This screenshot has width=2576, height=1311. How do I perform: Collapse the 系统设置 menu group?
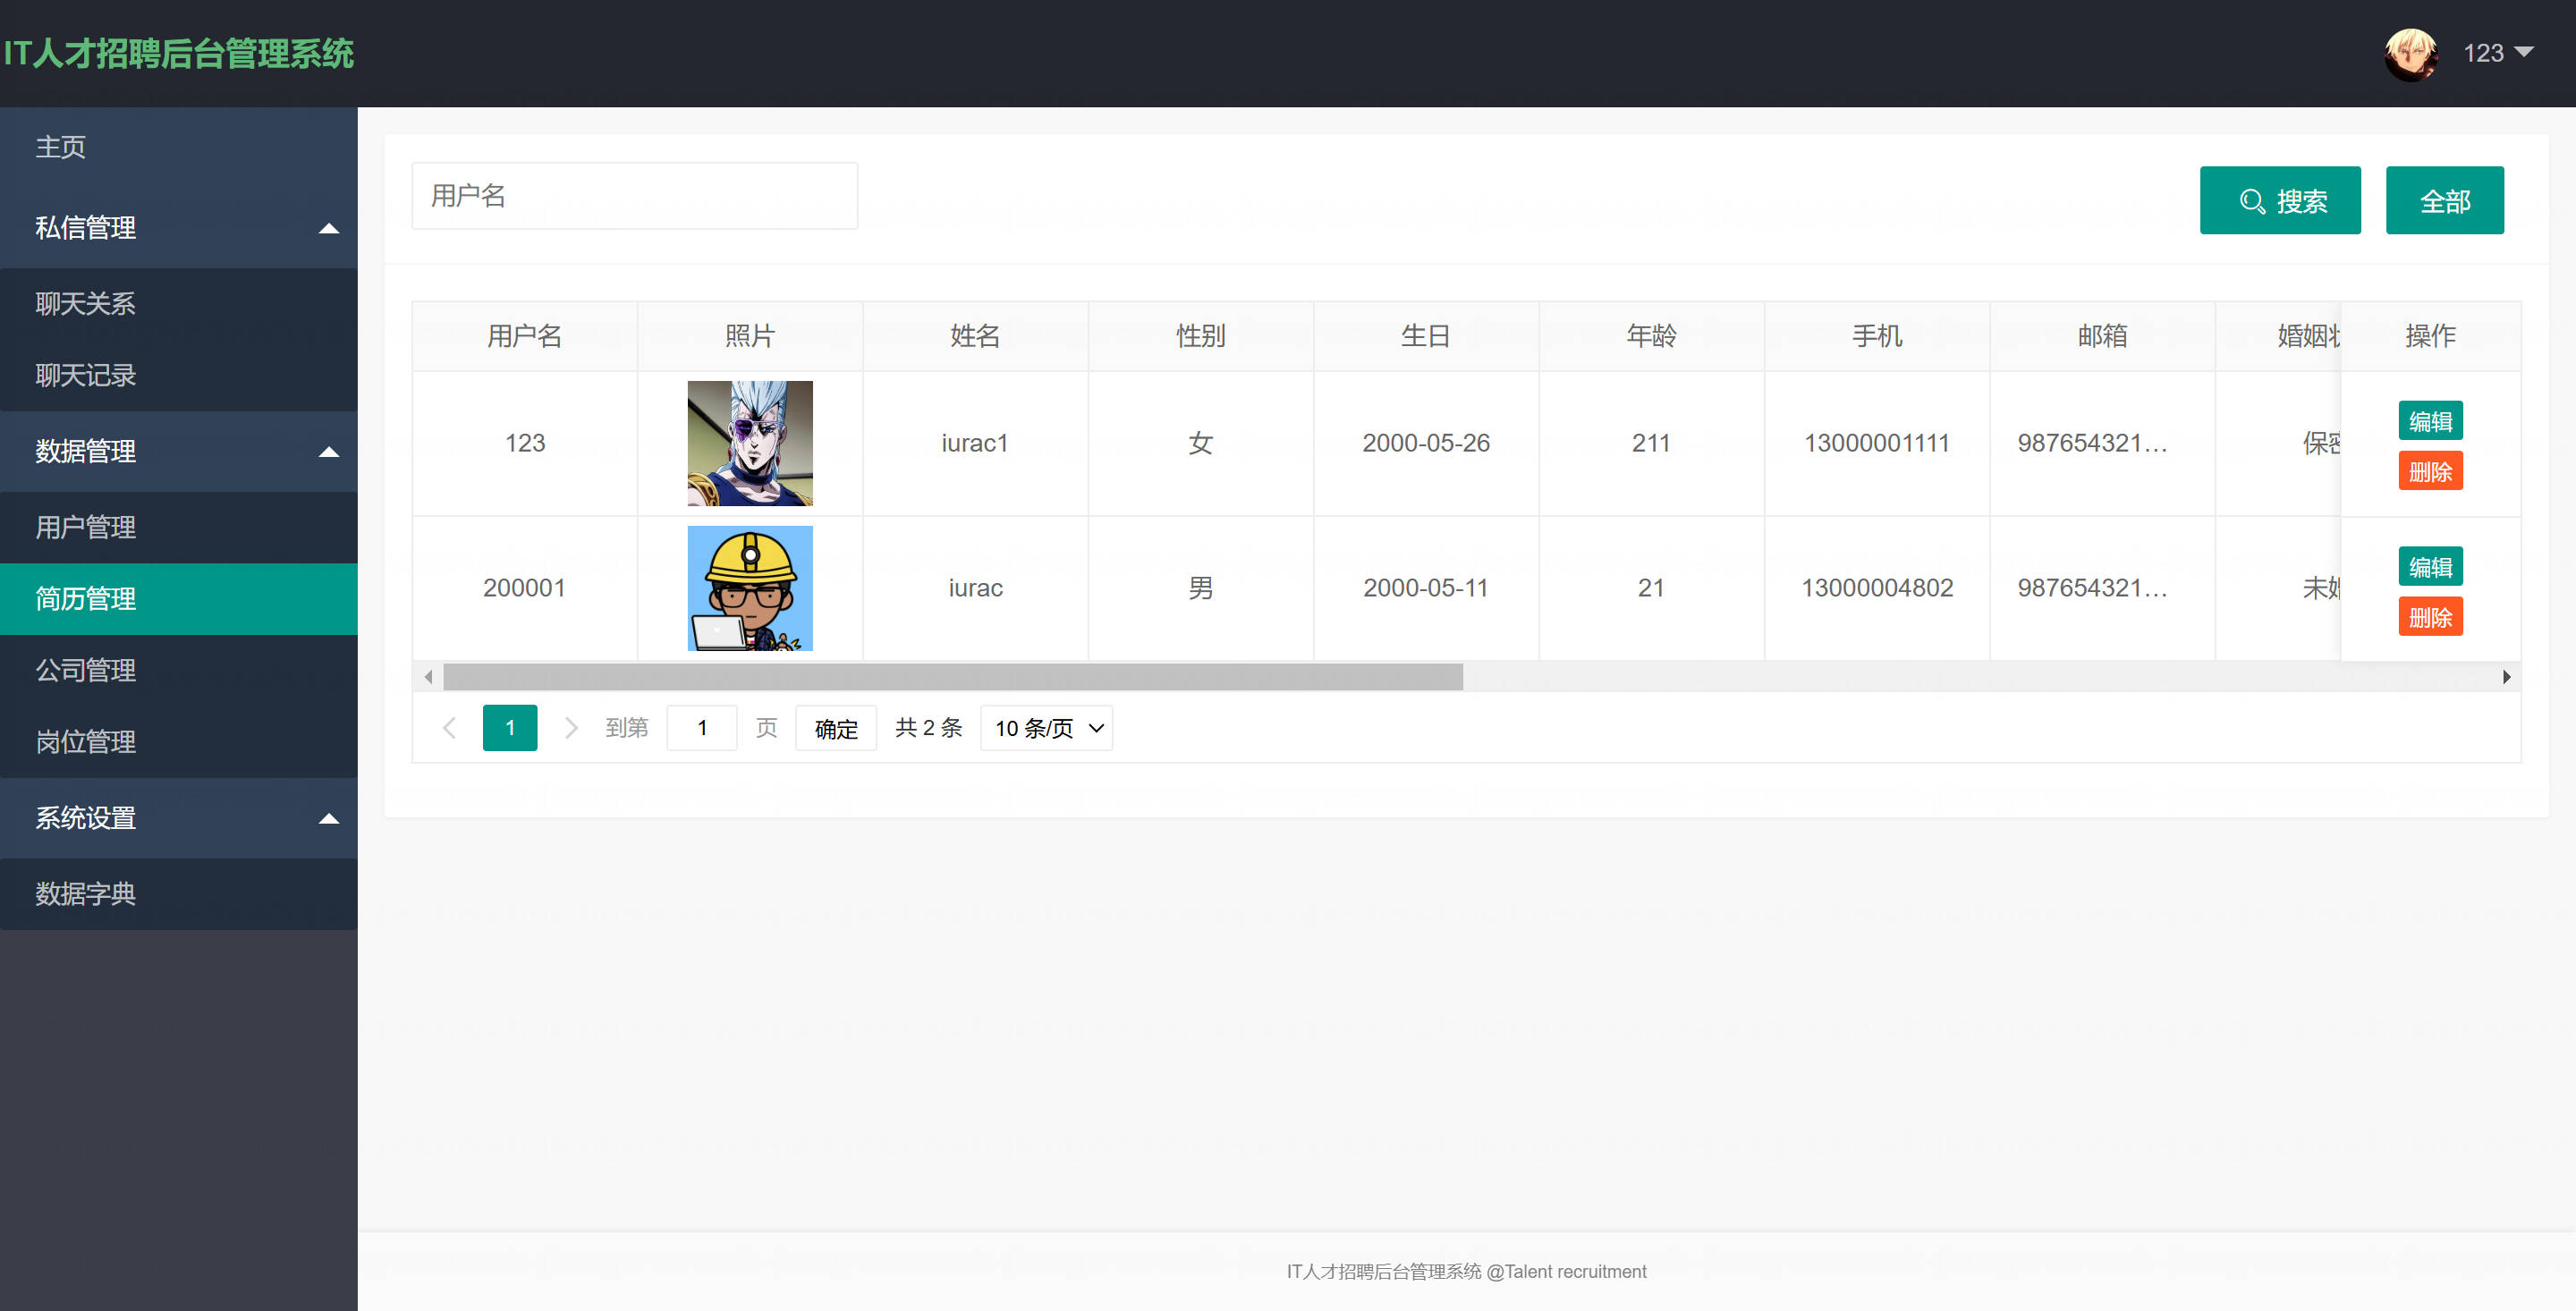click(x=179, y=818)
